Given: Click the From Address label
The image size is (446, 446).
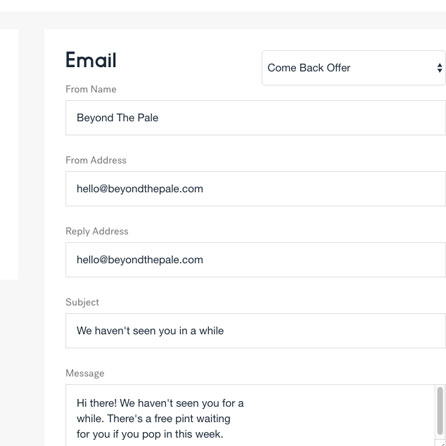Looking at the screenshot, I should click(96, 160).
